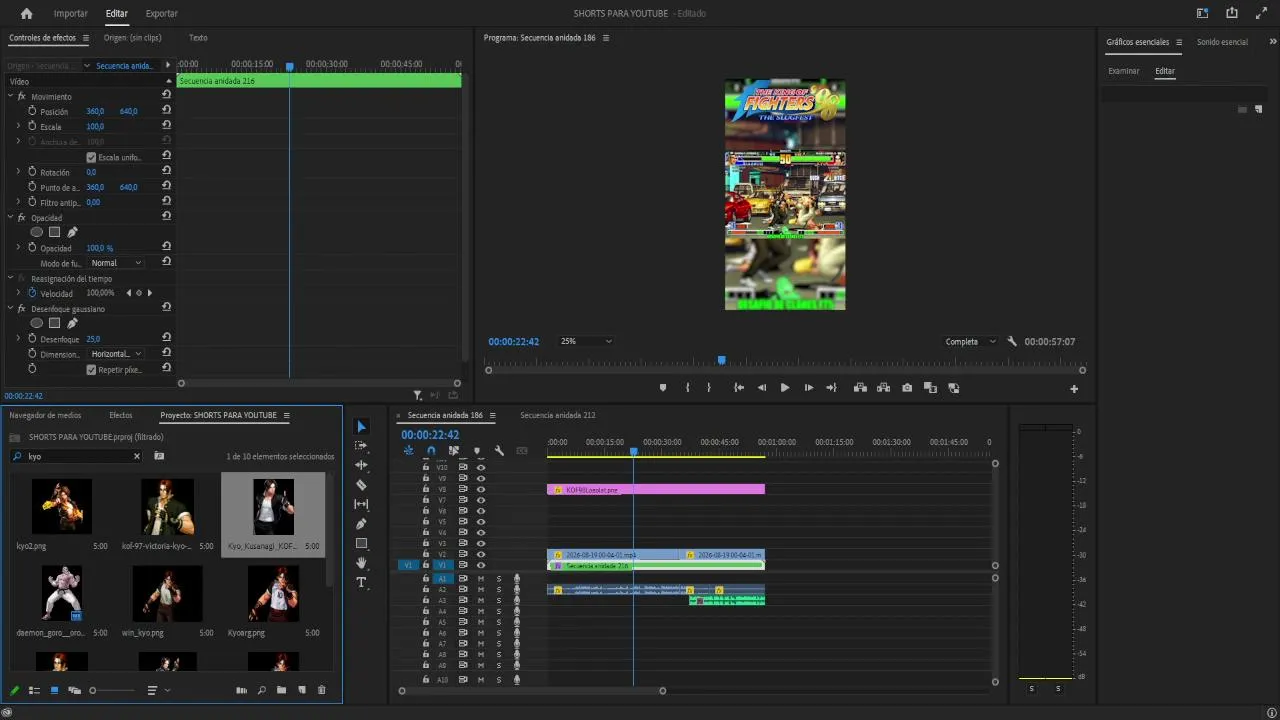
Task: Hide video track V8
Action: tap(481, 489)
